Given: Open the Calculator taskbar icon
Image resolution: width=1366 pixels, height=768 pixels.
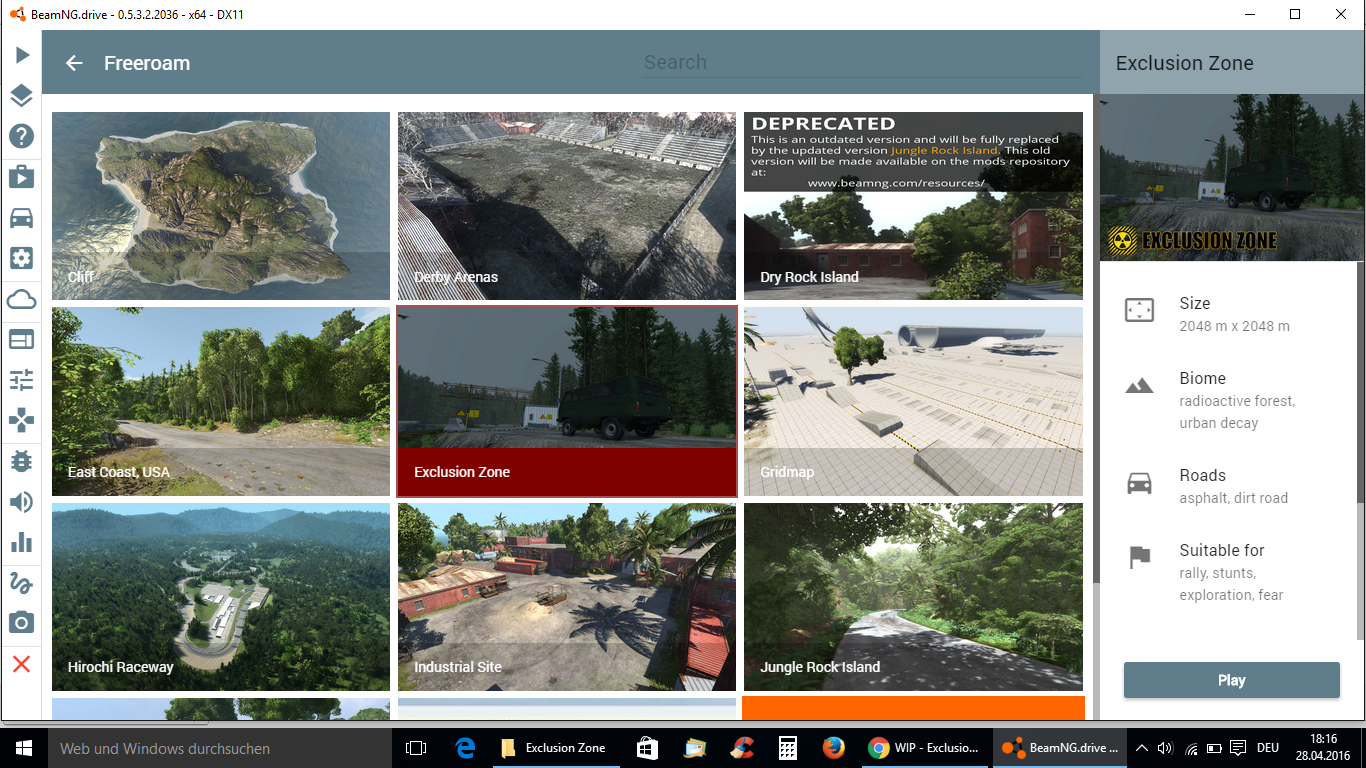Looking at the screenshot, I should (788, 747).
